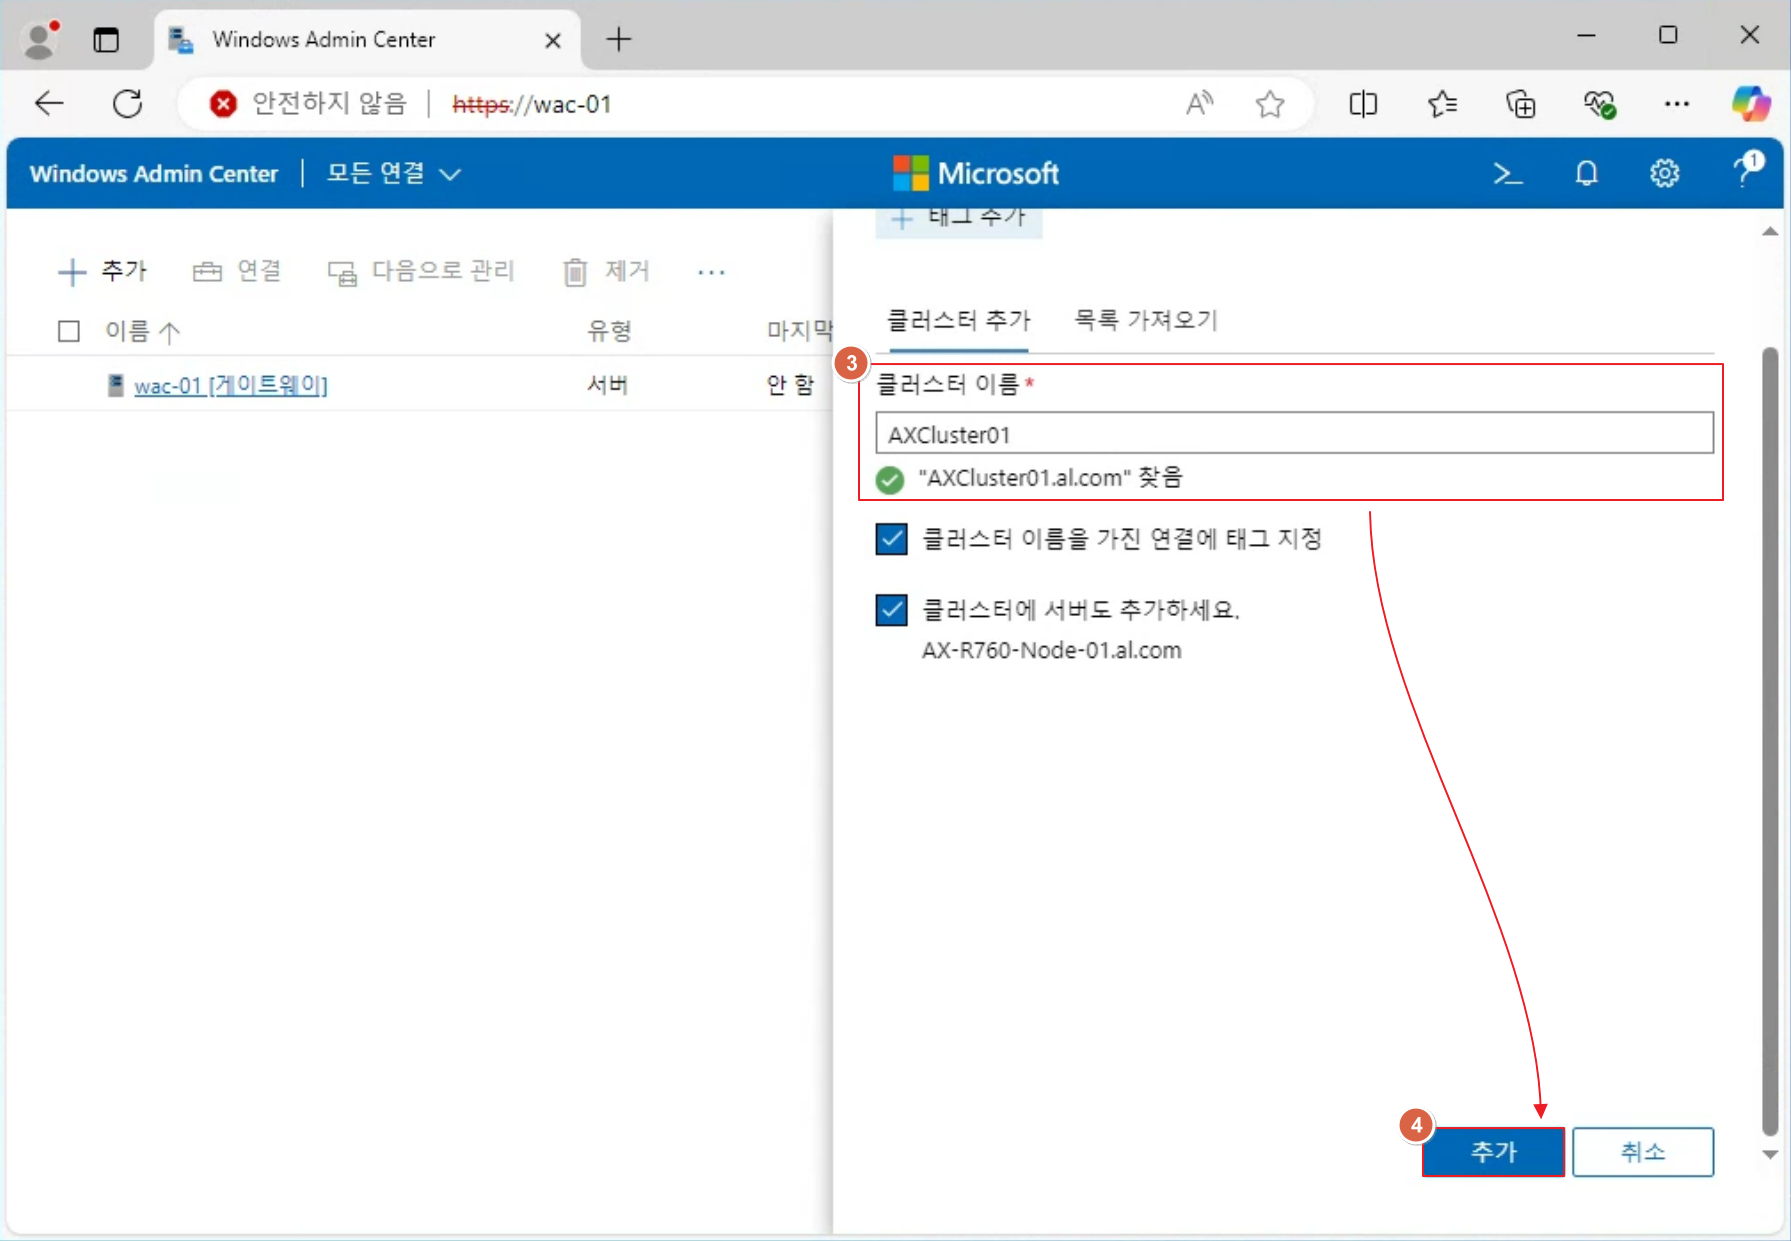Image resolution: width=1791 pixels, height=1241 pixels.
Task: Click the cluster name input field
Action: [1294, 434]
